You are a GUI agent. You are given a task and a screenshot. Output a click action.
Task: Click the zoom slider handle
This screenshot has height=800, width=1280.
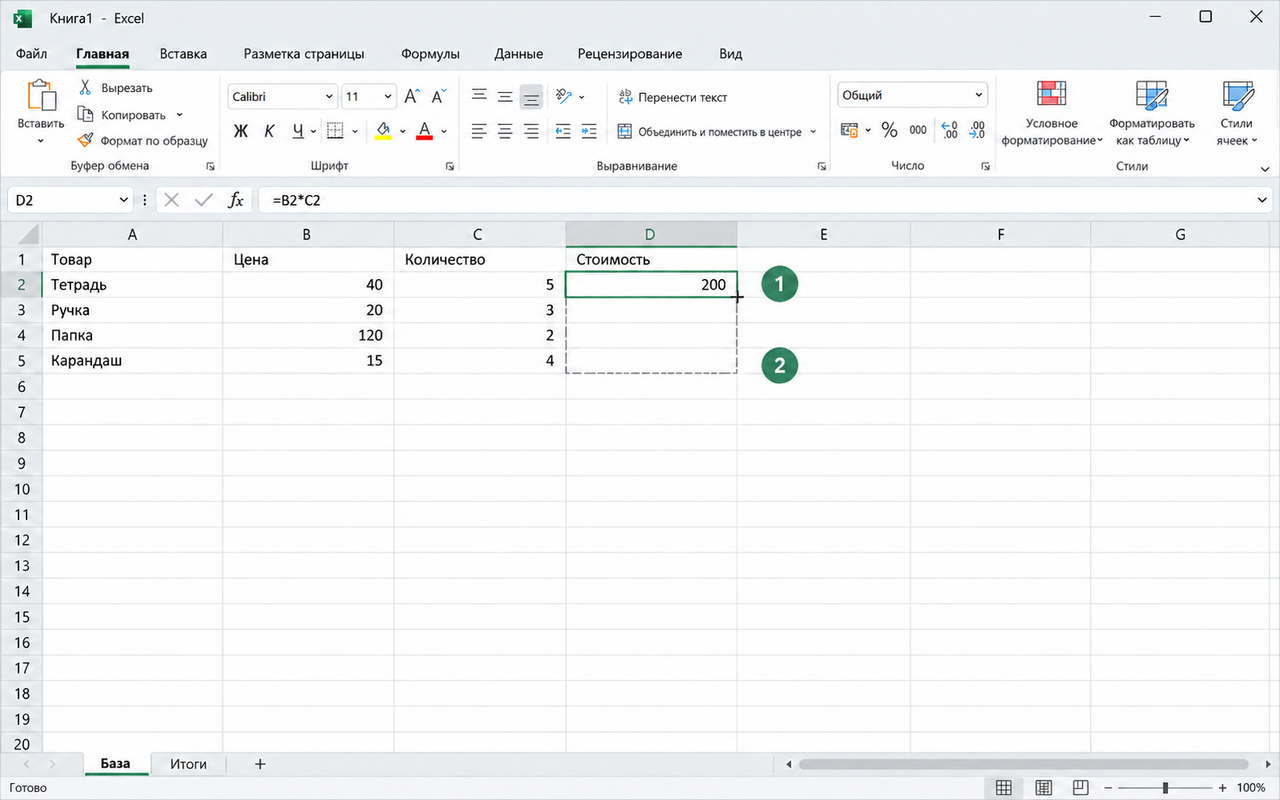tap(1164, 788)
